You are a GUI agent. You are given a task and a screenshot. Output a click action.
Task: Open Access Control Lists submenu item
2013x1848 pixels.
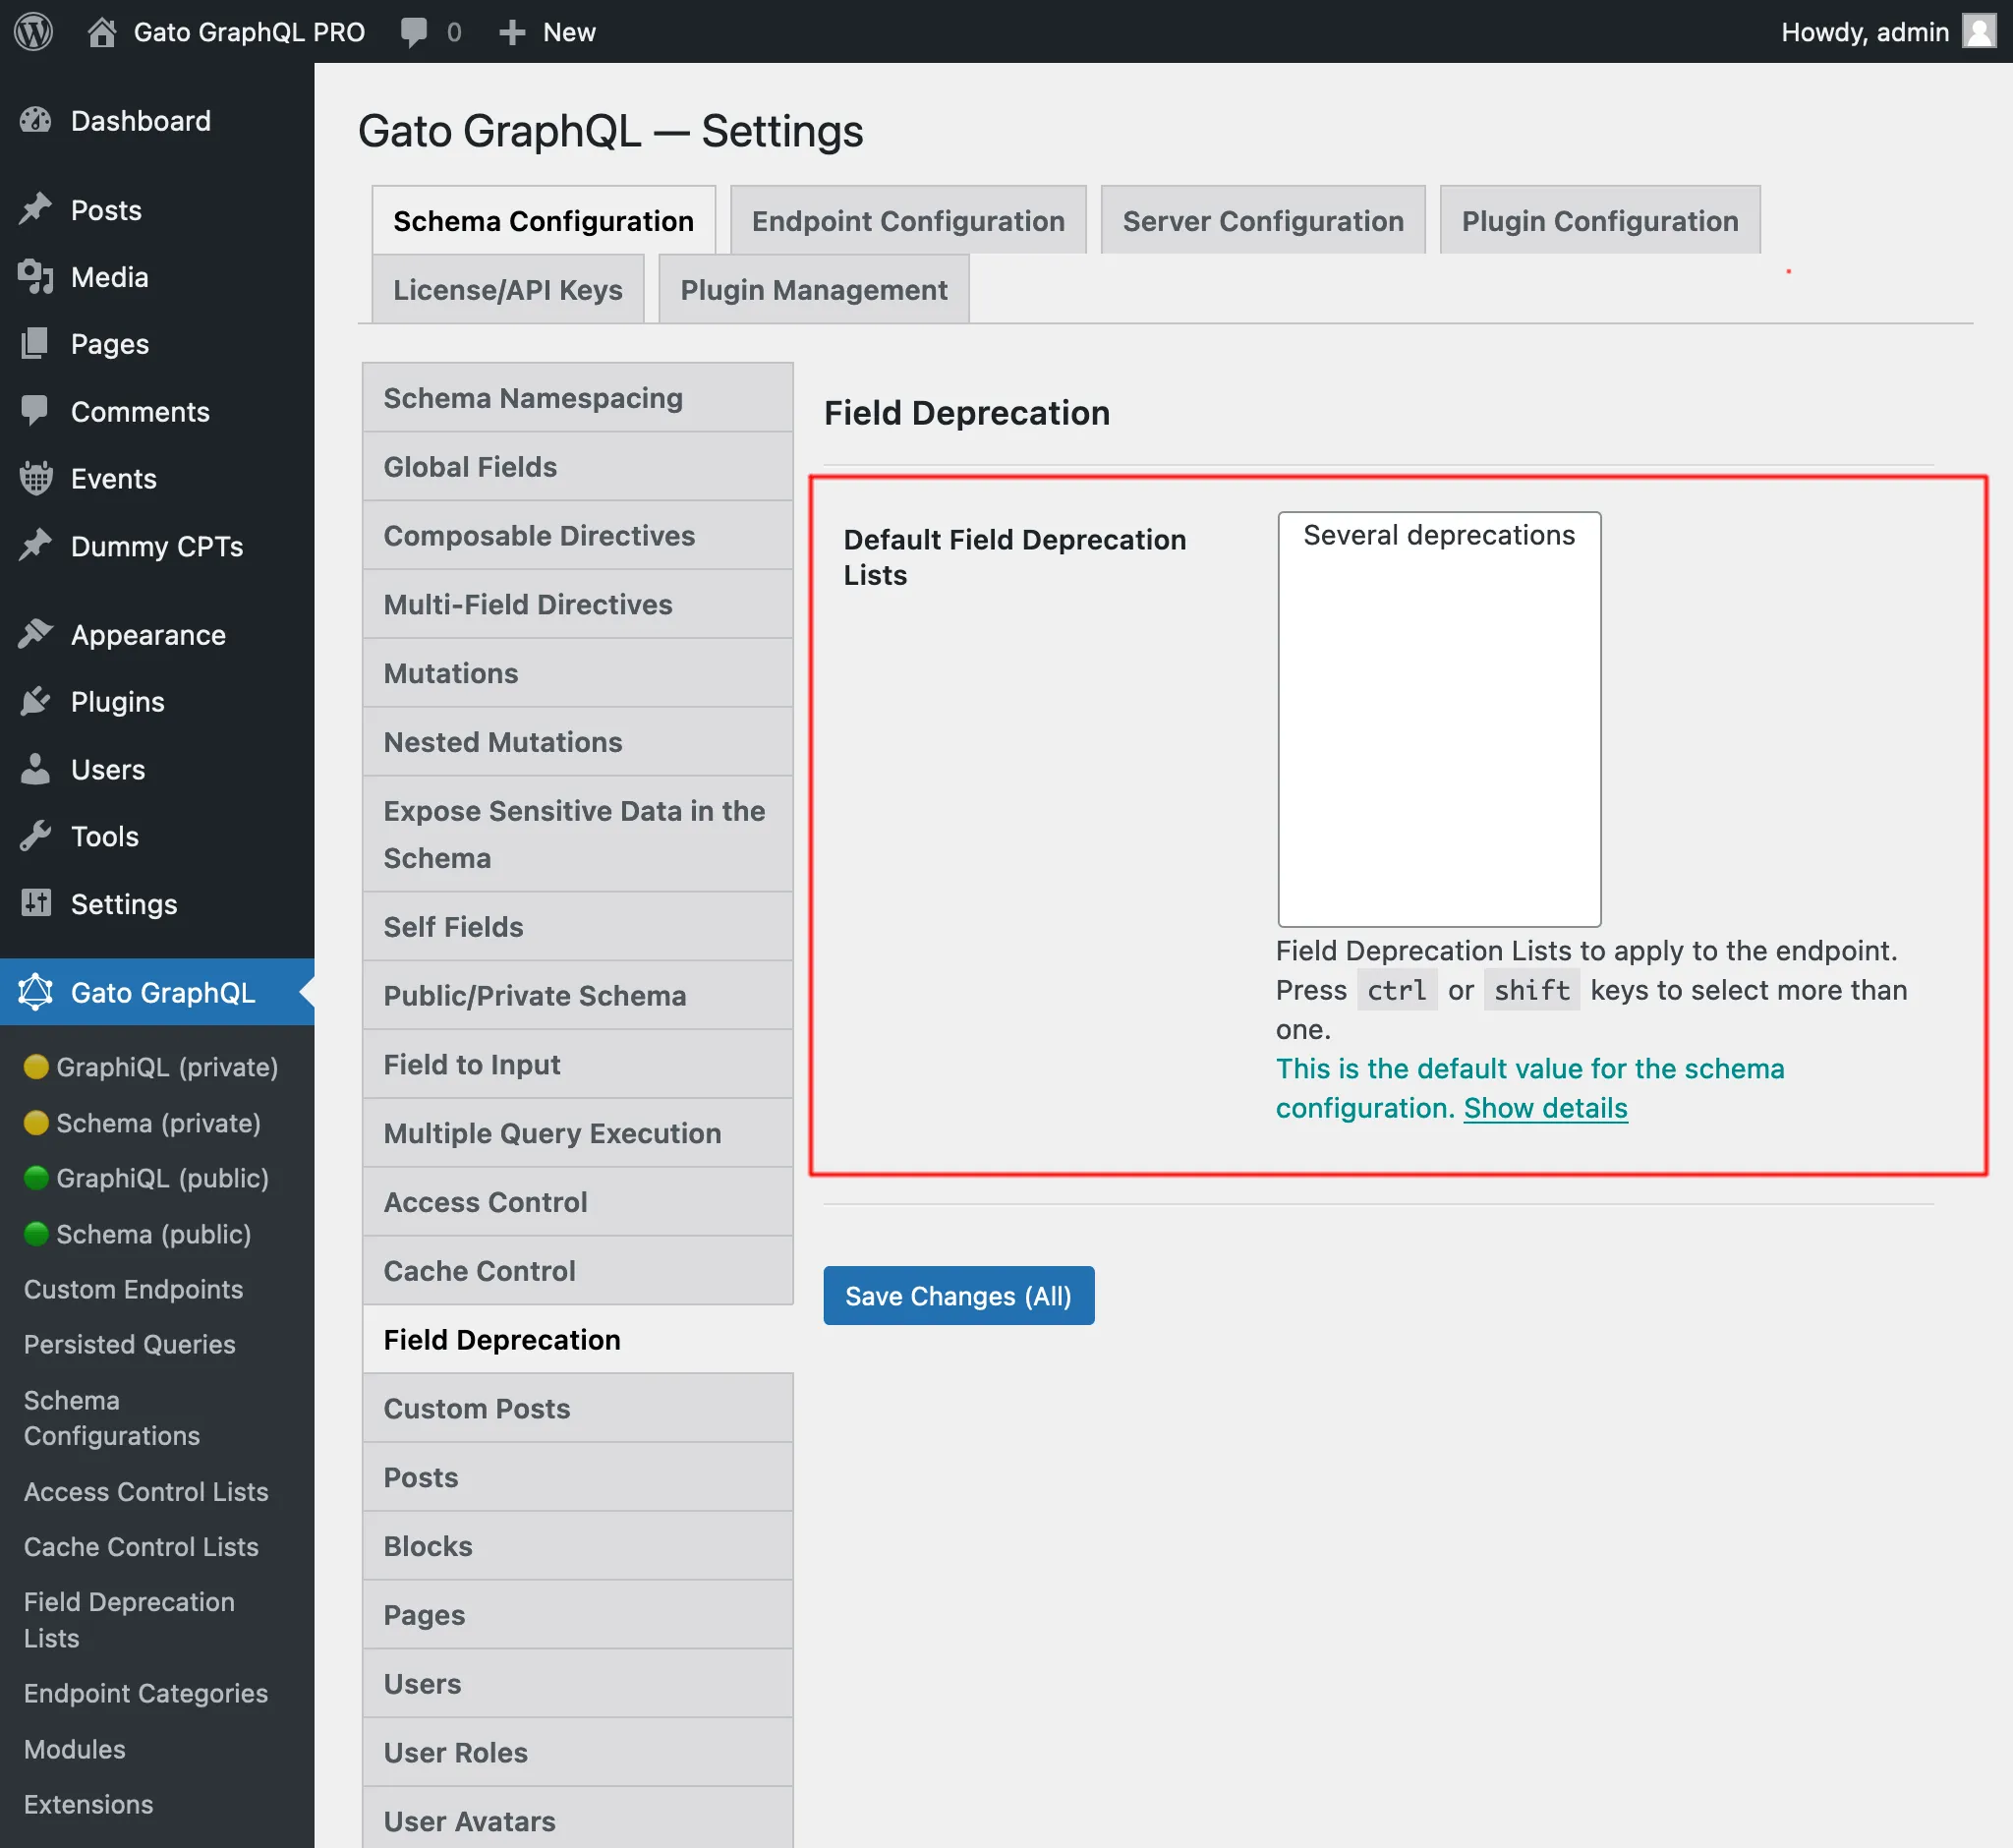146,1492
